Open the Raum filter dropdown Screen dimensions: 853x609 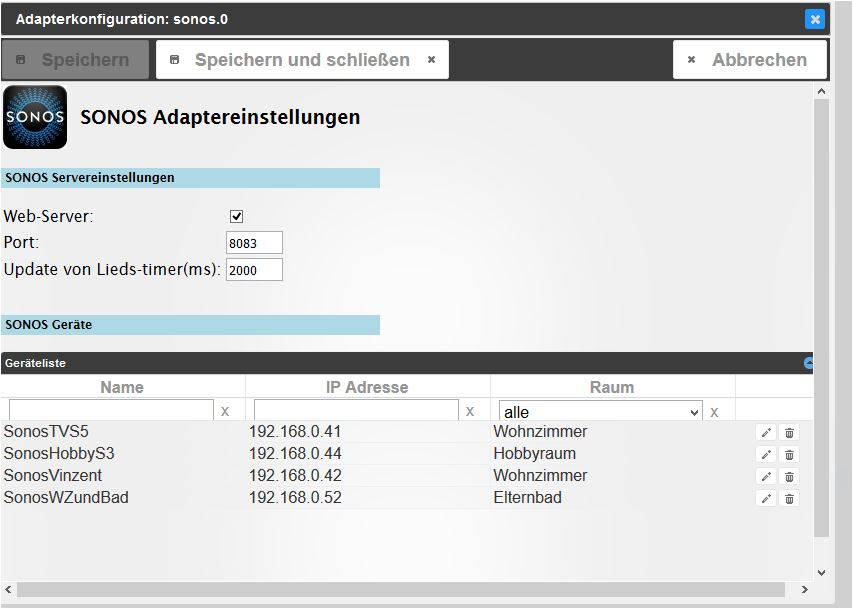601,411
